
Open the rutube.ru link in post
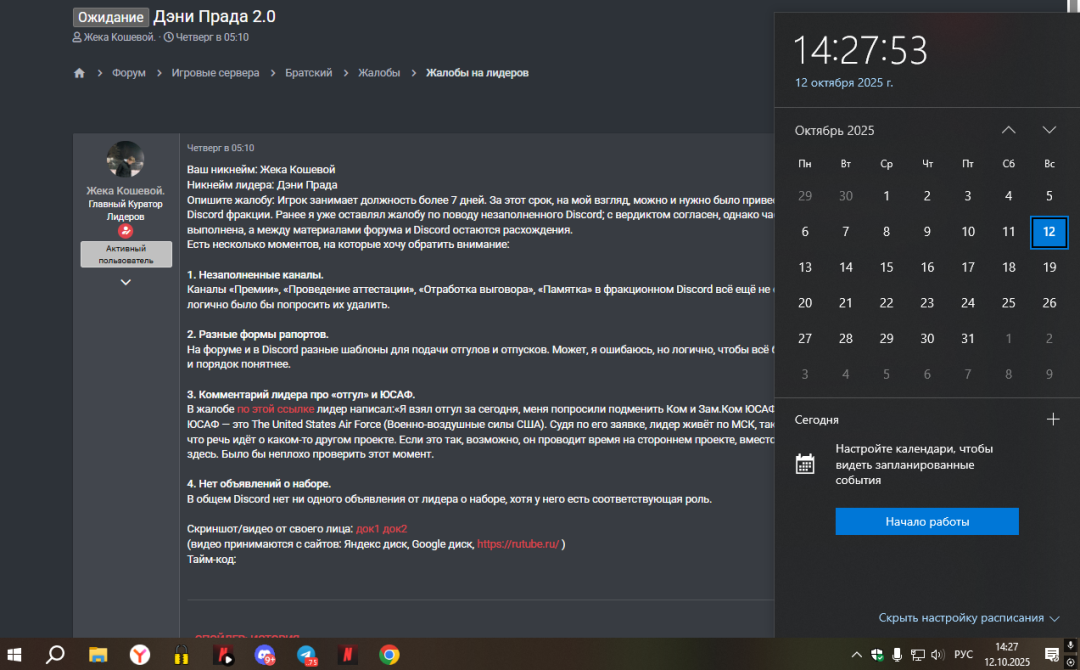(x=517, y=545)
